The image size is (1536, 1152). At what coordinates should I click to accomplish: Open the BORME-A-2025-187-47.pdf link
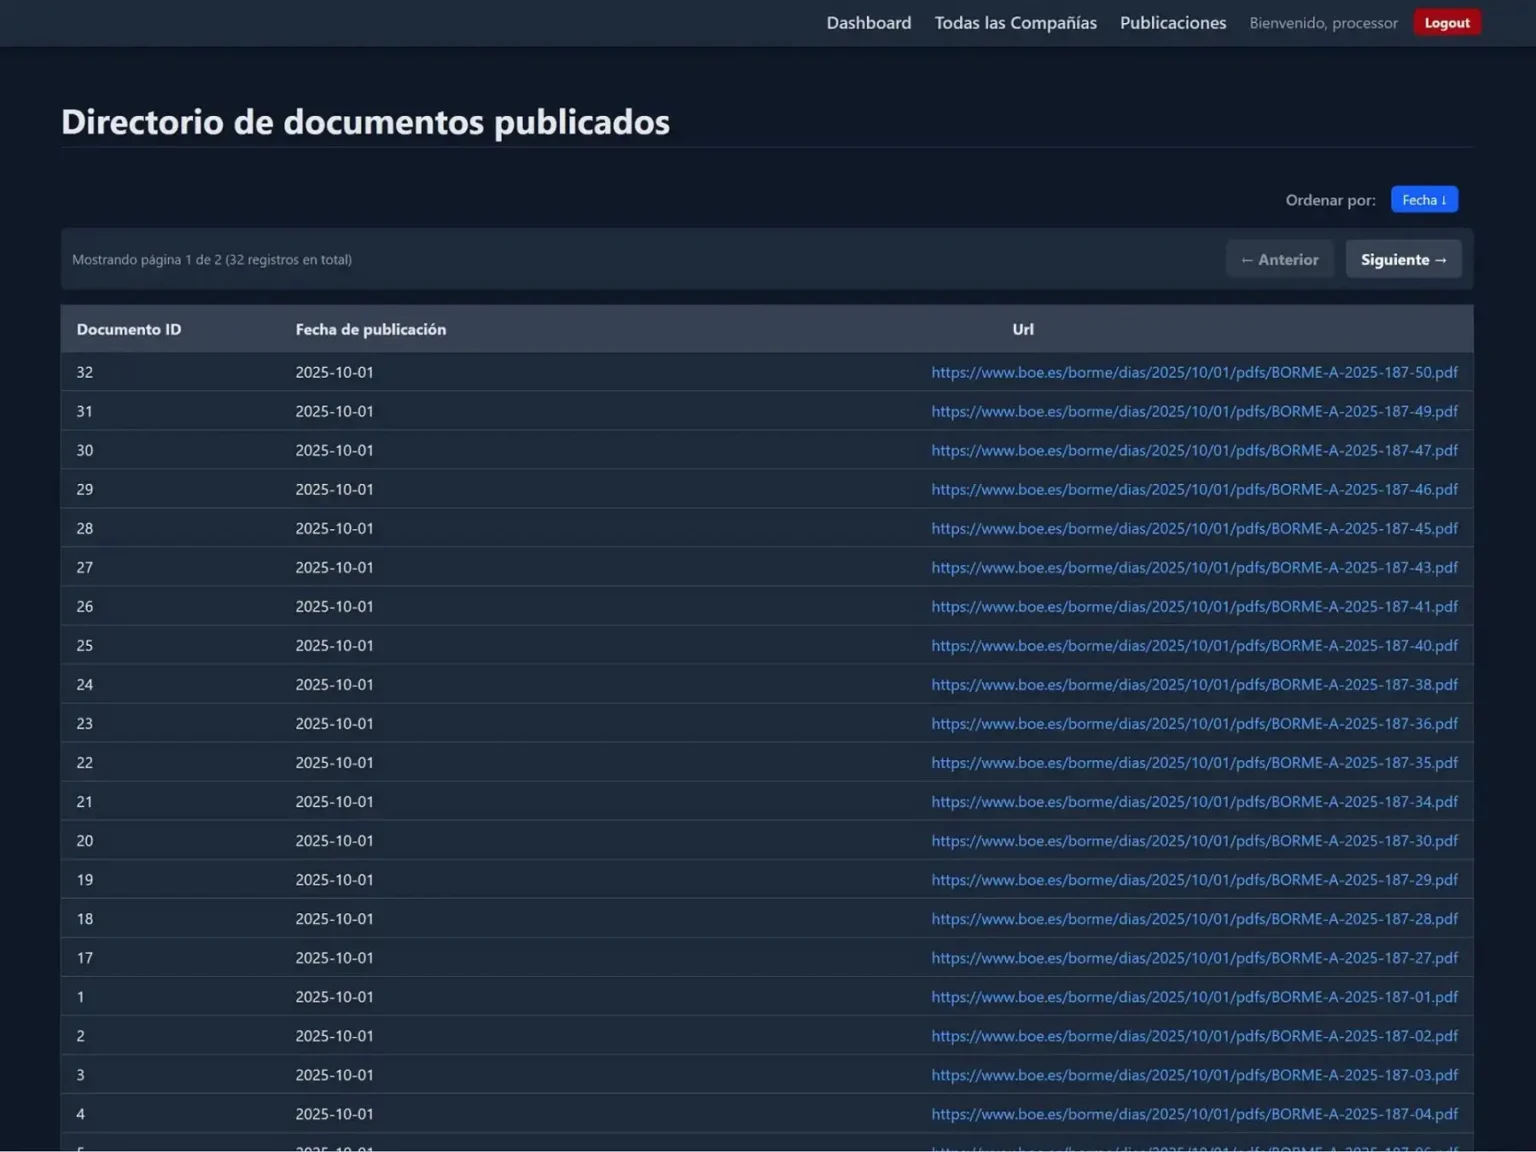(x=1194, y=450)
